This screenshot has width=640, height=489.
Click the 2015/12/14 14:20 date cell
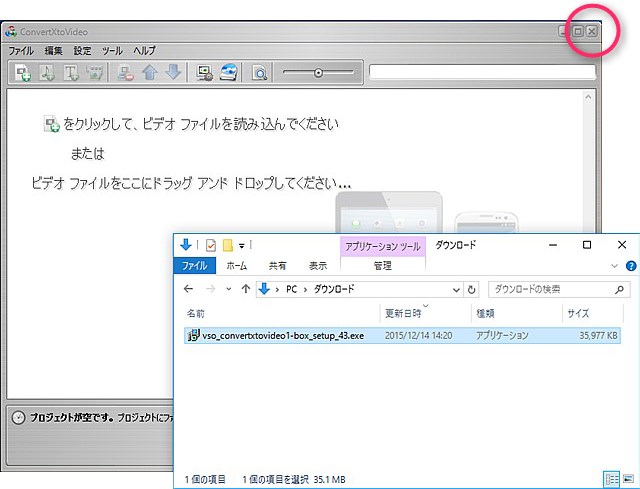coord(418,336)
